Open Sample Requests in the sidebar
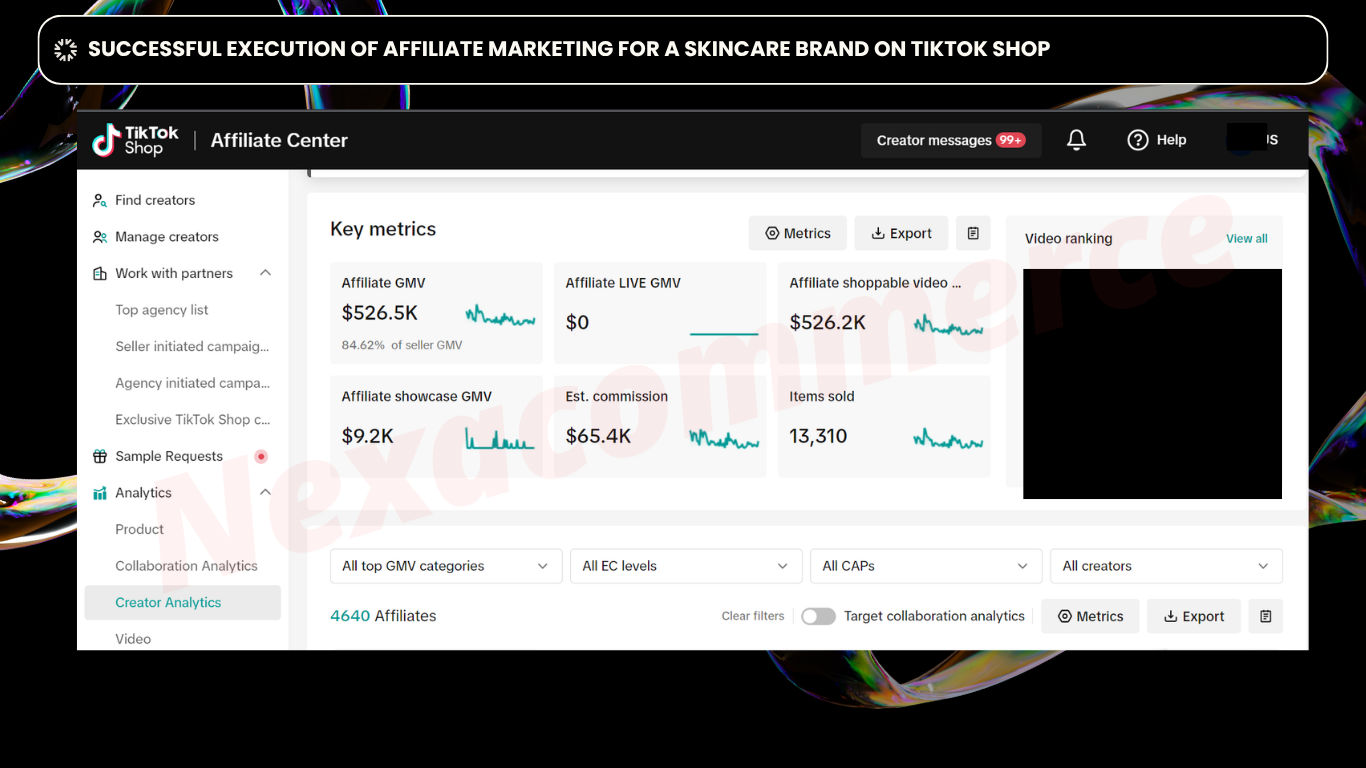1366x768 pixels. (x=169, y=456)
